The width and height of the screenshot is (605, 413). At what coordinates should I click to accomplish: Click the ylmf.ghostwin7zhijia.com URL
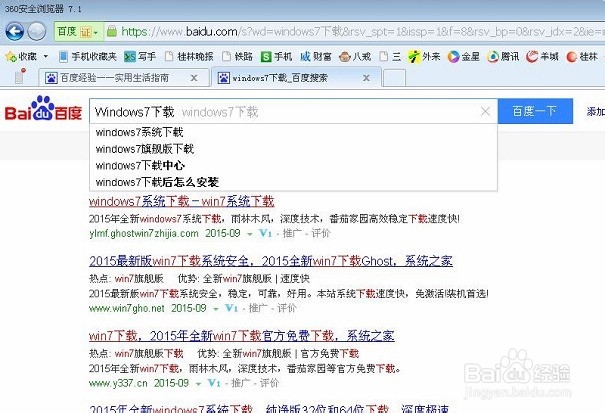click(144, 234)
